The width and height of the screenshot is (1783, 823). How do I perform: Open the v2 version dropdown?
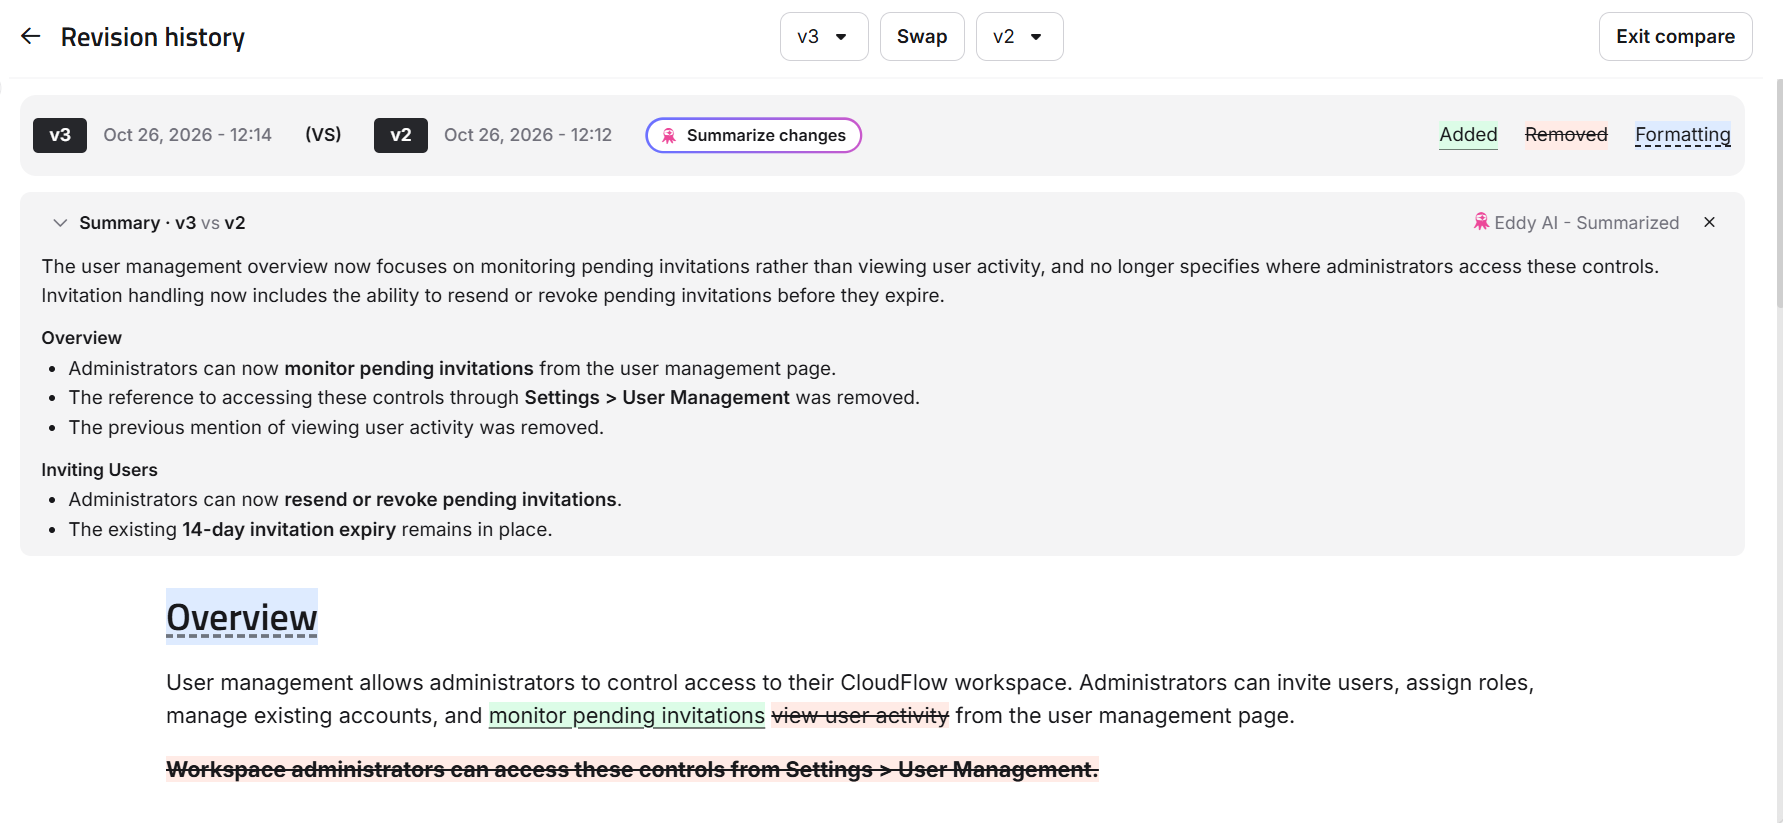1019,37
